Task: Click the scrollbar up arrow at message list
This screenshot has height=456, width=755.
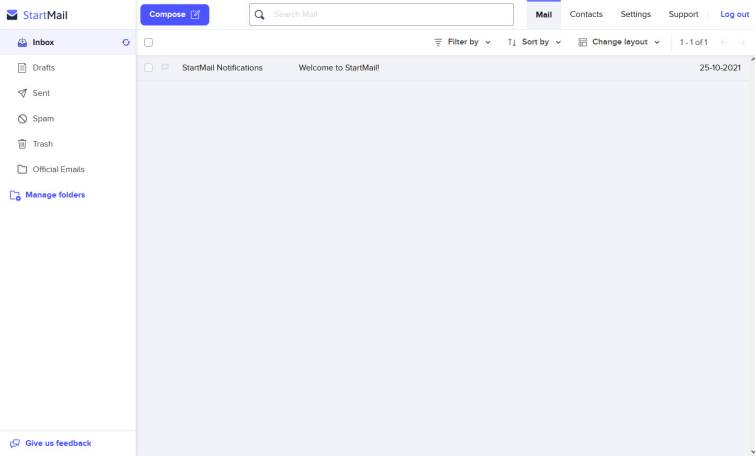Action: click(x=753, y=59)
